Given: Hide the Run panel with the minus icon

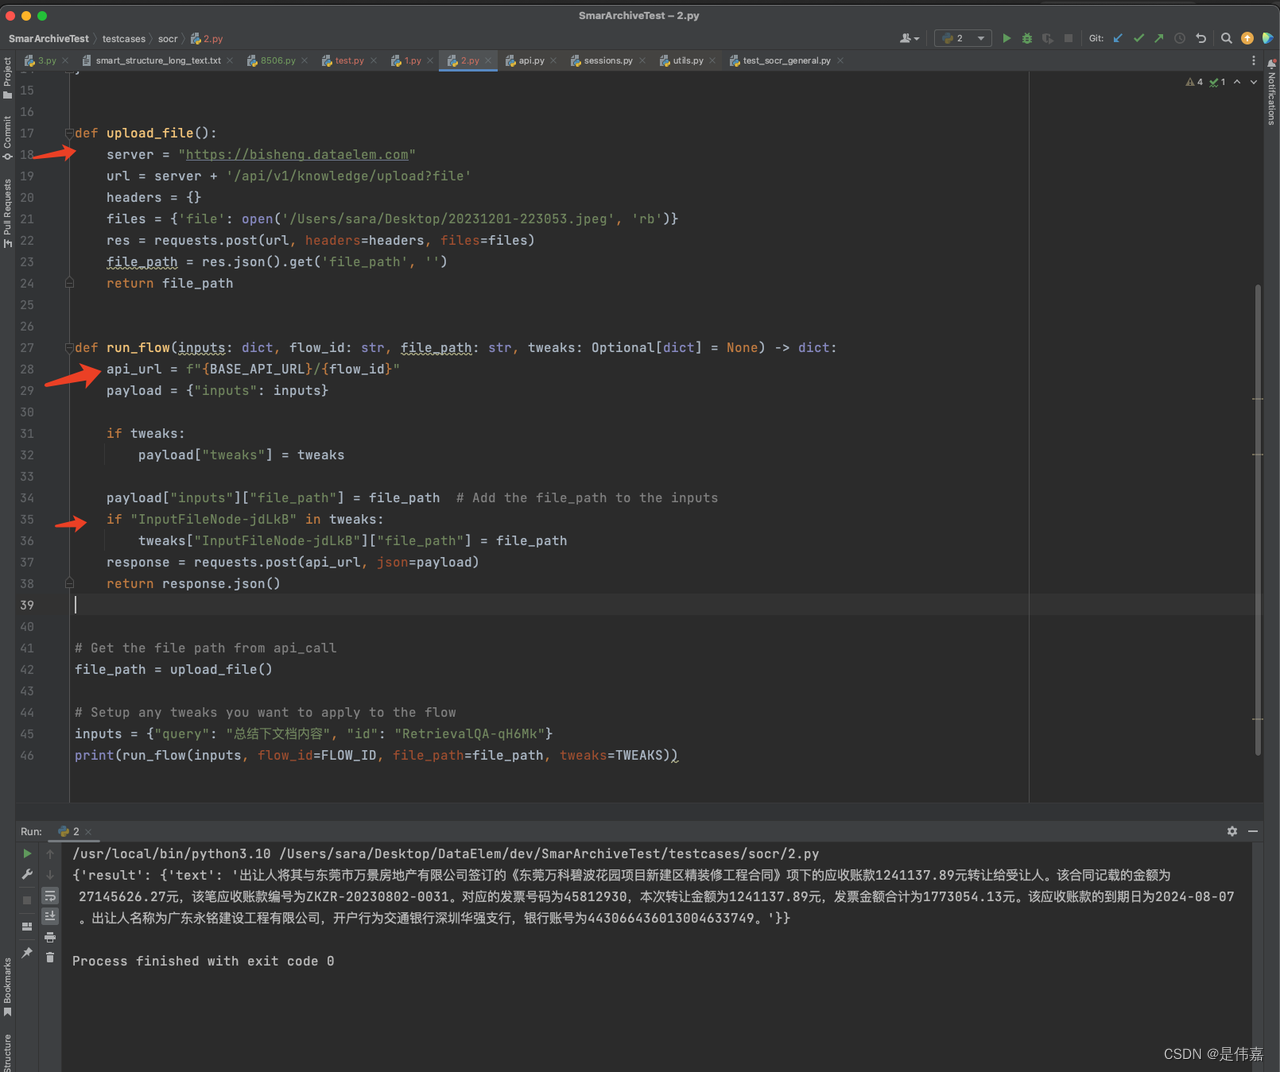Looking at the screenshot, I should tap(1253, 831).
